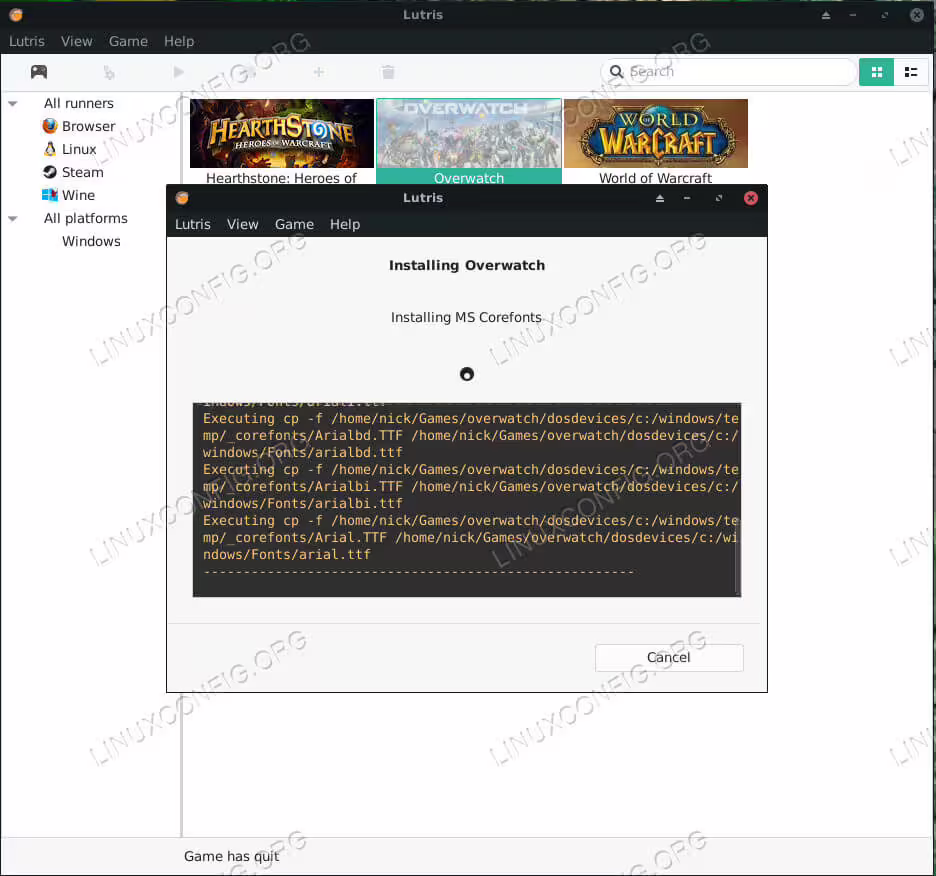Image resolution: width=936 pixels, height=876 pixels.
Task: Select the Steam runner
Action: tap(73, 172)
